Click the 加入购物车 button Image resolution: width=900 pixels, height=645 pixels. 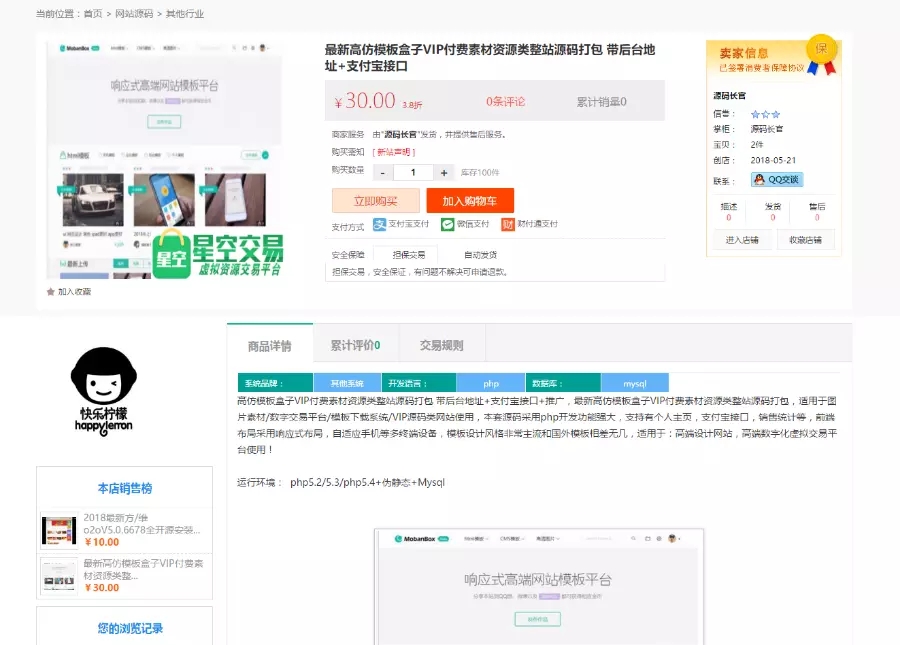(469, 200)
